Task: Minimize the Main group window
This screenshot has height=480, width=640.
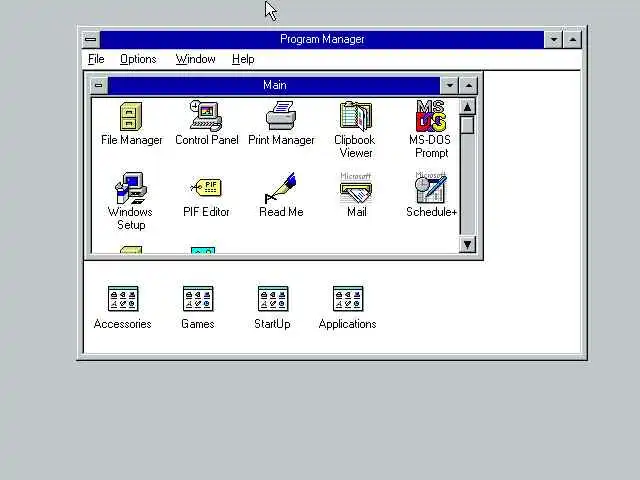Action: (449, 85)
